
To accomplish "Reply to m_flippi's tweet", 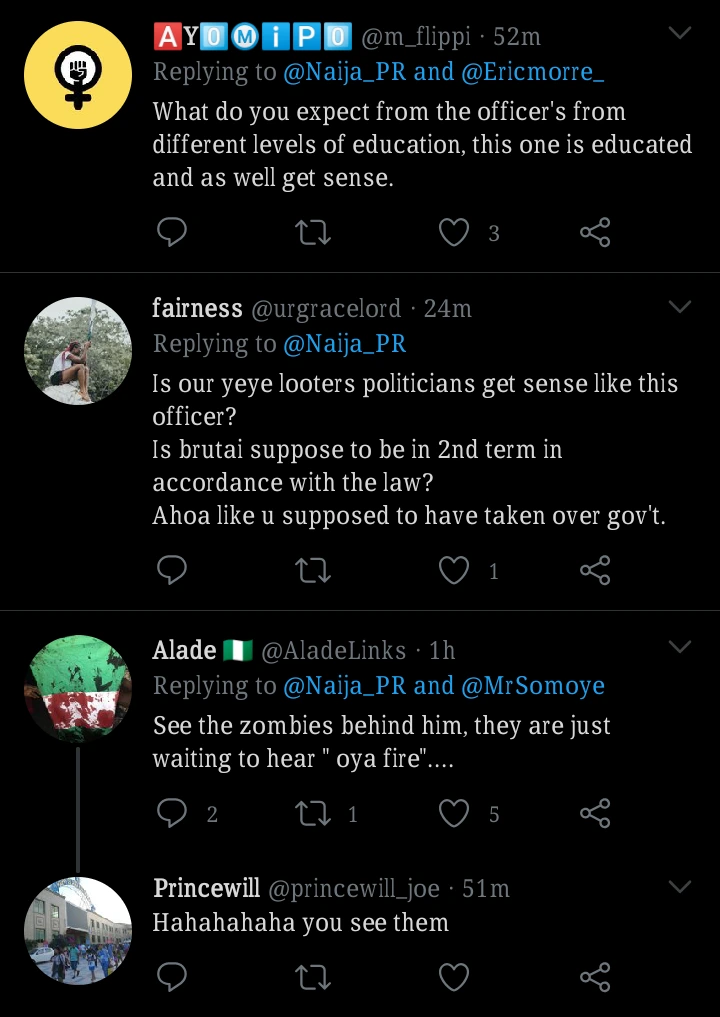I will (x=172, y=233).
